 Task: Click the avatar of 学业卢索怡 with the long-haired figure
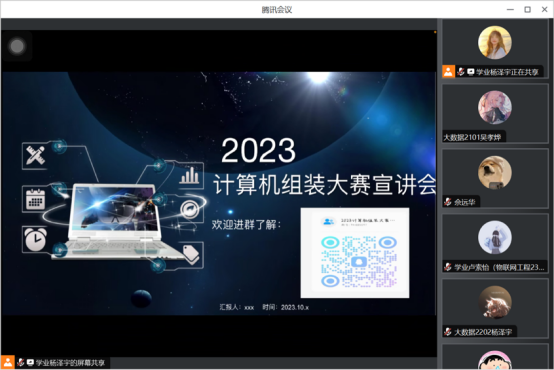point(495,237)
